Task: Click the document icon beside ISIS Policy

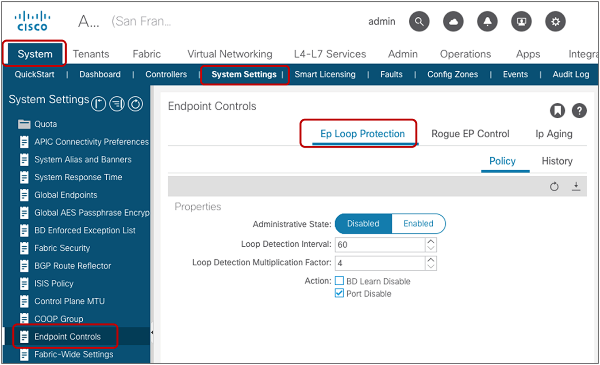Action: coord(24,283)
